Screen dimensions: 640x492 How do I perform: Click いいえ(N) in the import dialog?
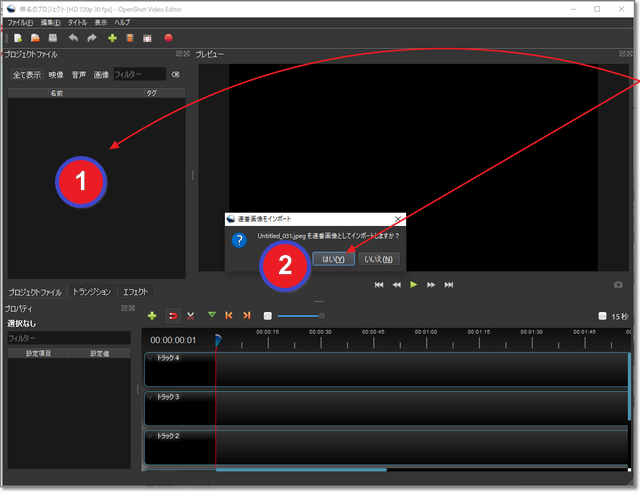(378, 259)
